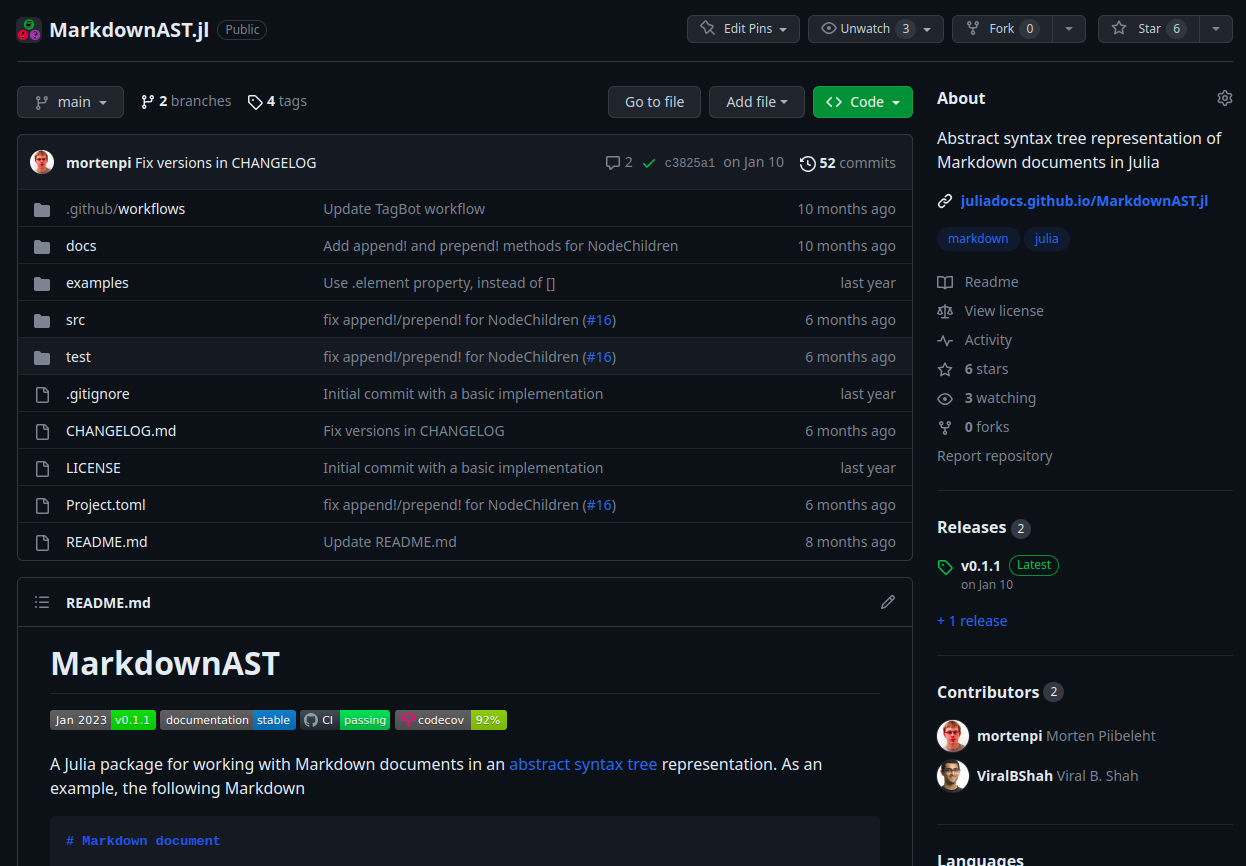The width and height of the screenshot is (1246, 866).
Task: Open the Unwatch notifications dropdown
Action: coord(876,29)
